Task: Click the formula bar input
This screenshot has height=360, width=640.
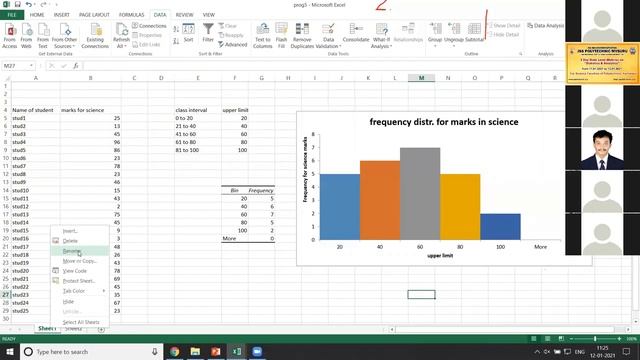Action: 322,66
